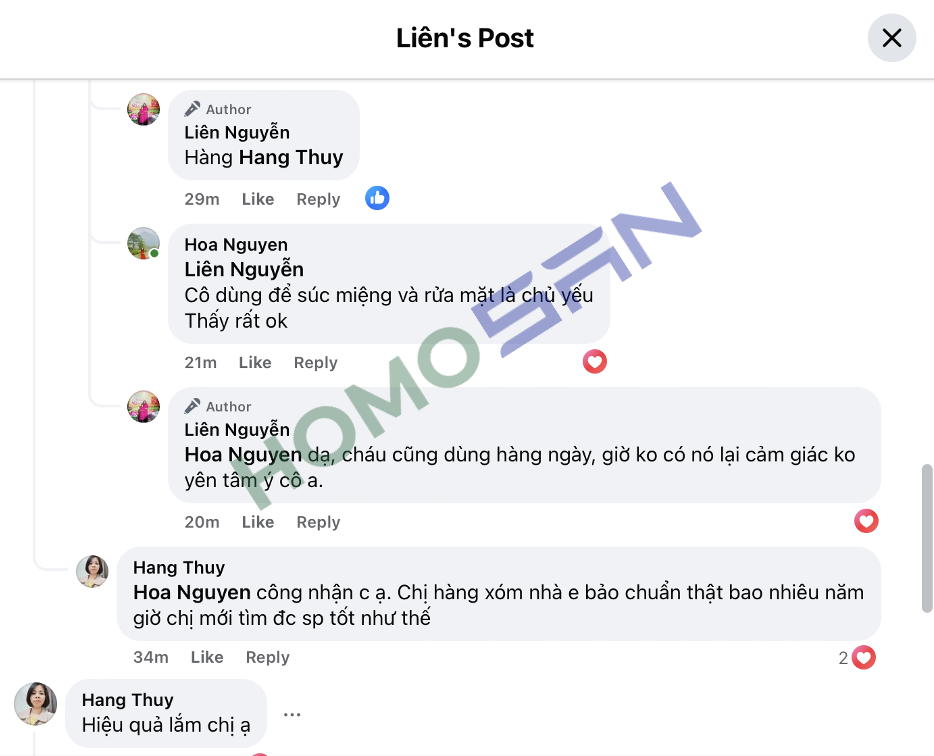Screen dimensions: 934x756
Task: Reply to Hang Thuy's 34m comment
Action: (x=267, y=657)
